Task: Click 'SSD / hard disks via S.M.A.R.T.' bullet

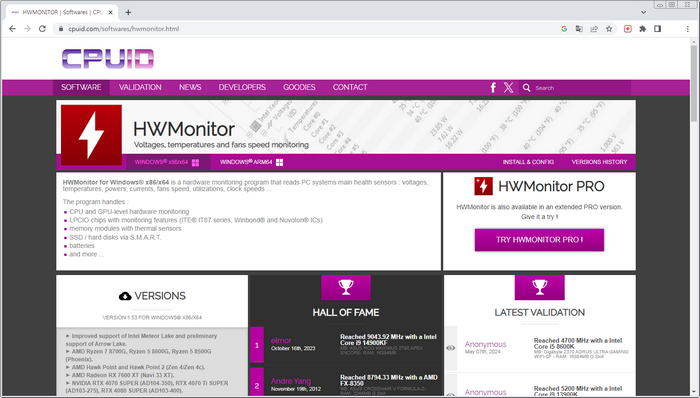Action: coord(115,237)
